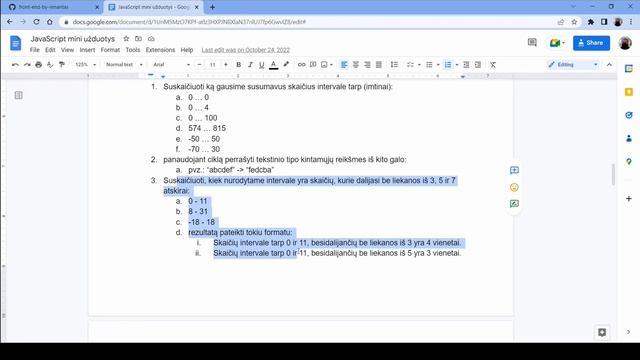The image size is (640, 360).
Task: Open Google Maps in side panel
Action: [x=629, y=162]
